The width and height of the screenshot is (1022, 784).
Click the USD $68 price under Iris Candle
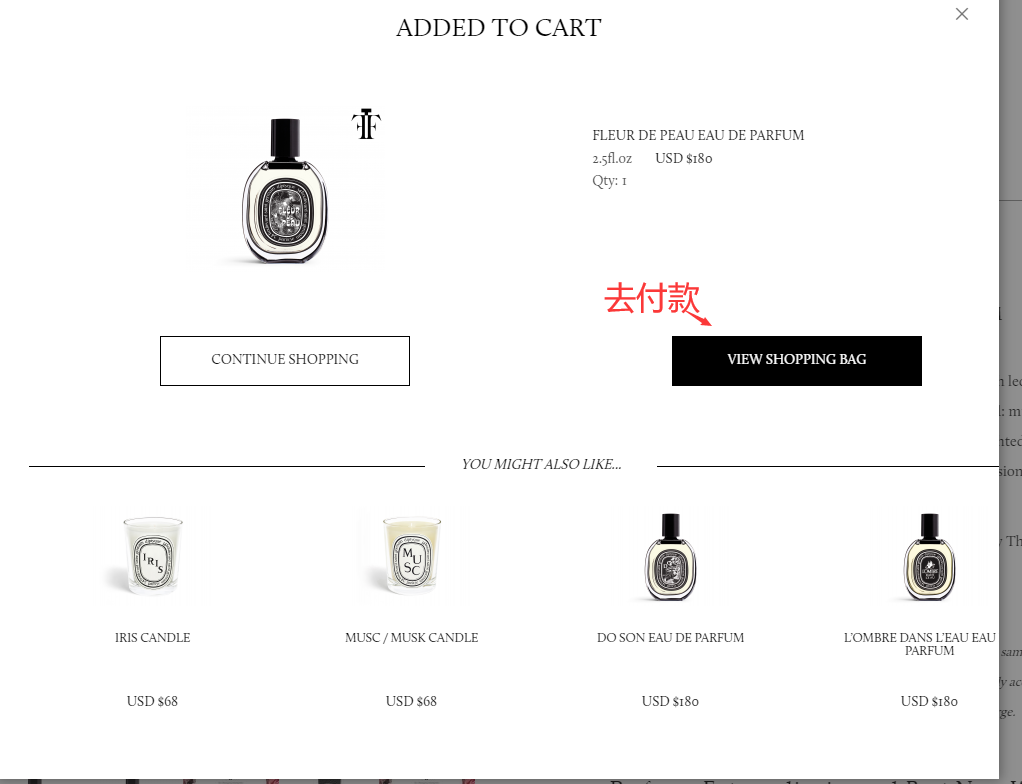coord(152,701)
